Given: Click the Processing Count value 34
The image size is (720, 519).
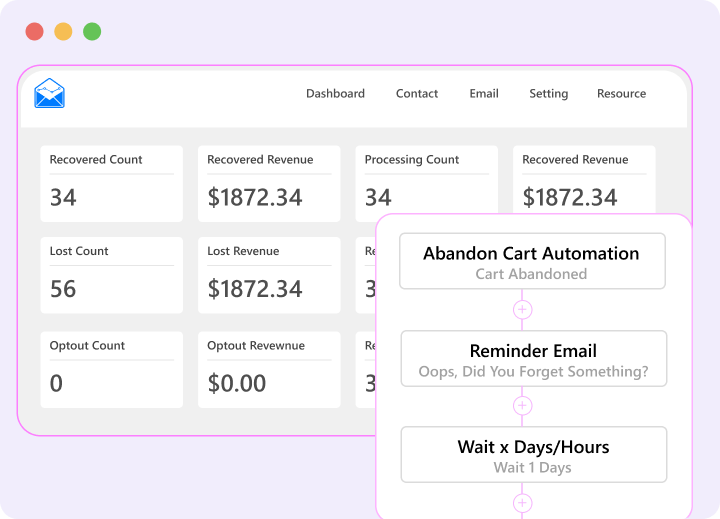Looking at the screenshot, I should (378, 197).
